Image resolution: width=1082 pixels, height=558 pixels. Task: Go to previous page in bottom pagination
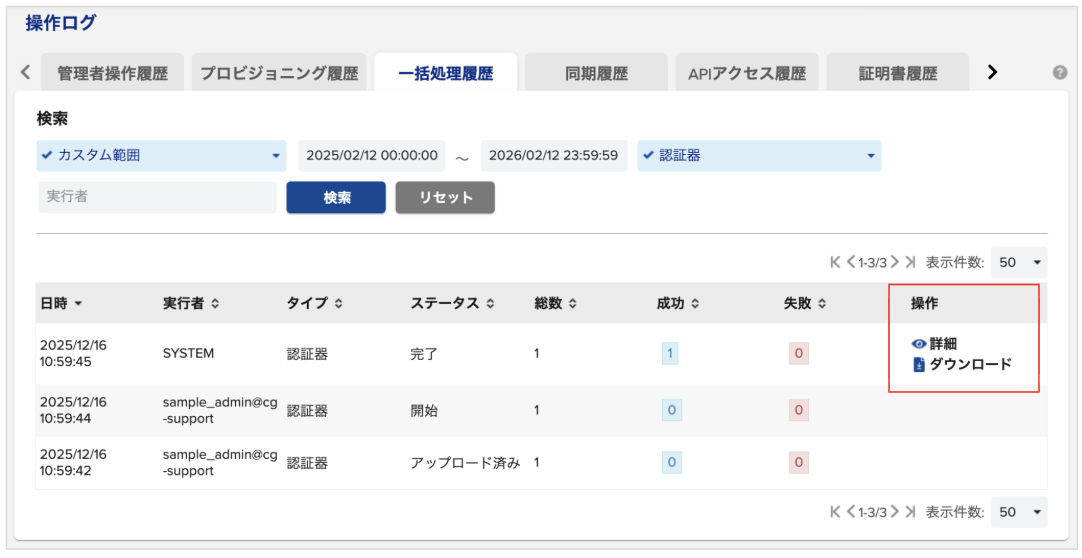click(851, 512)
